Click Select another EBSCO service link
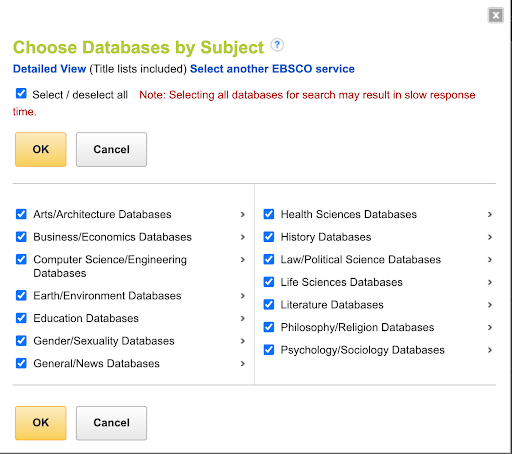The height and width of the screenshot is (454, 512). point(272,69)
